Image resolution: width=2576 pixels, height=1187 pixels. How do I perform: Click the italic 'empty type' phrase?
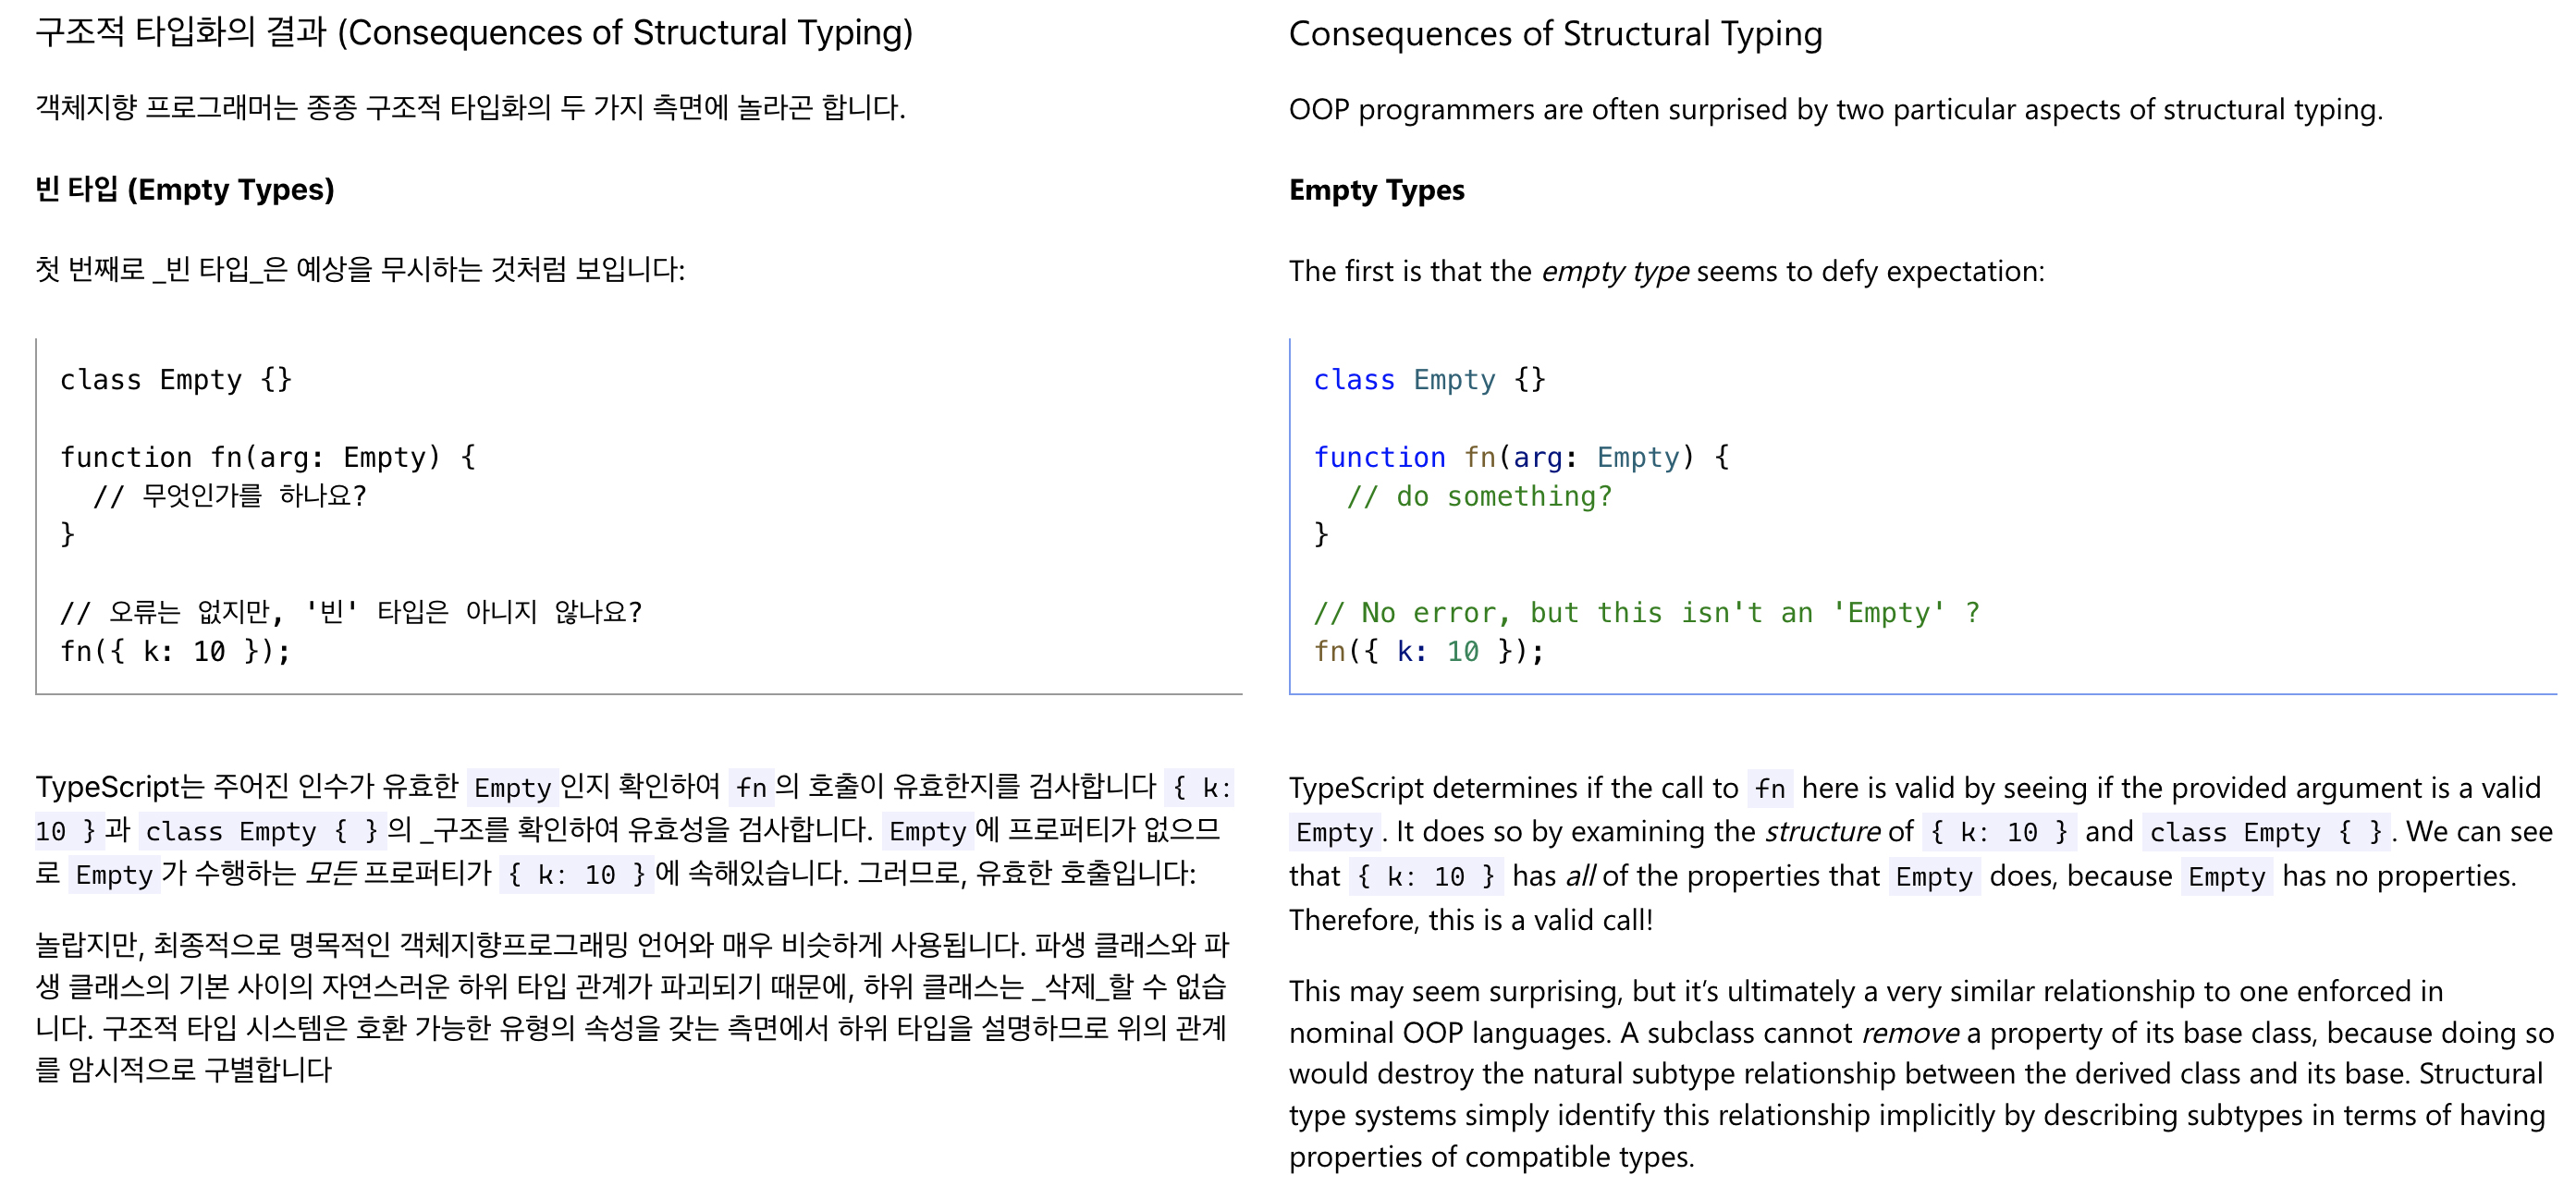[1614, 271]
